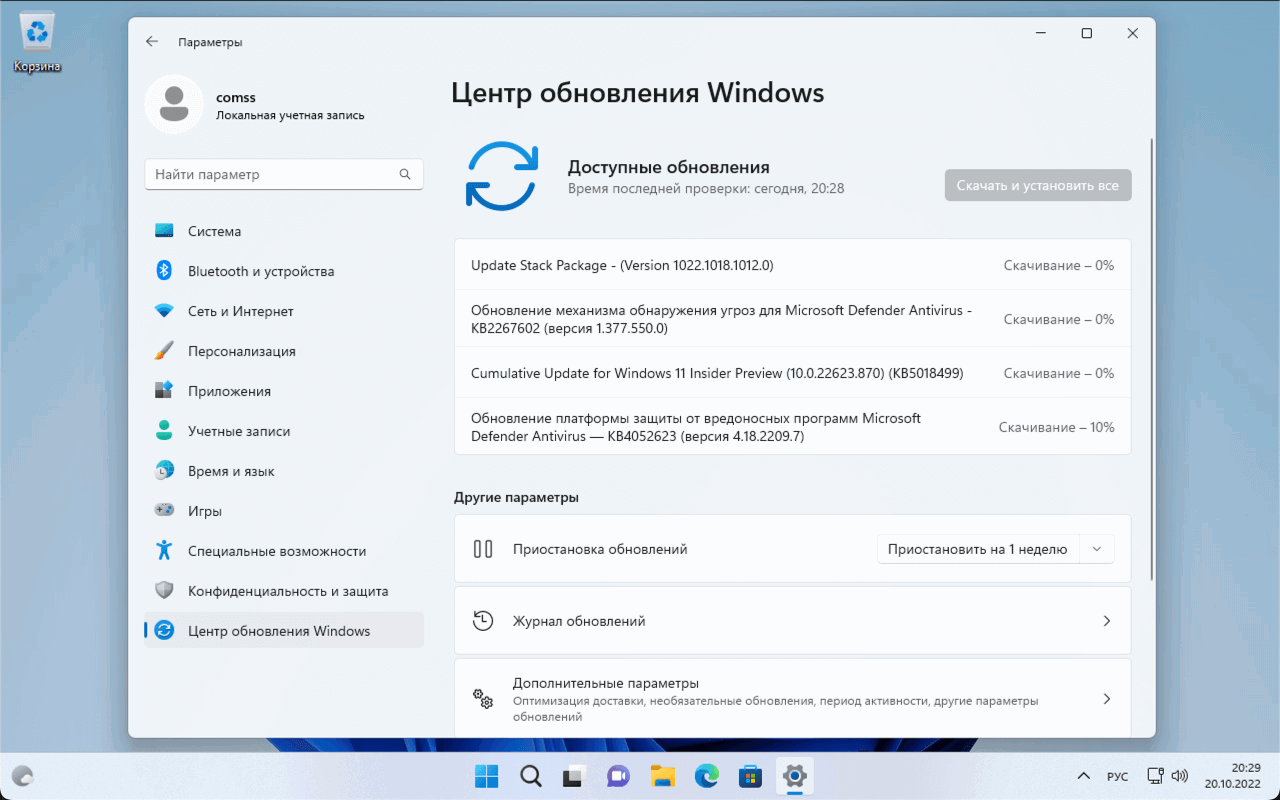This screenshot has height=800, width=1280.
Task: Click the Приложения apps icon
Action: (x=165, y=391)
